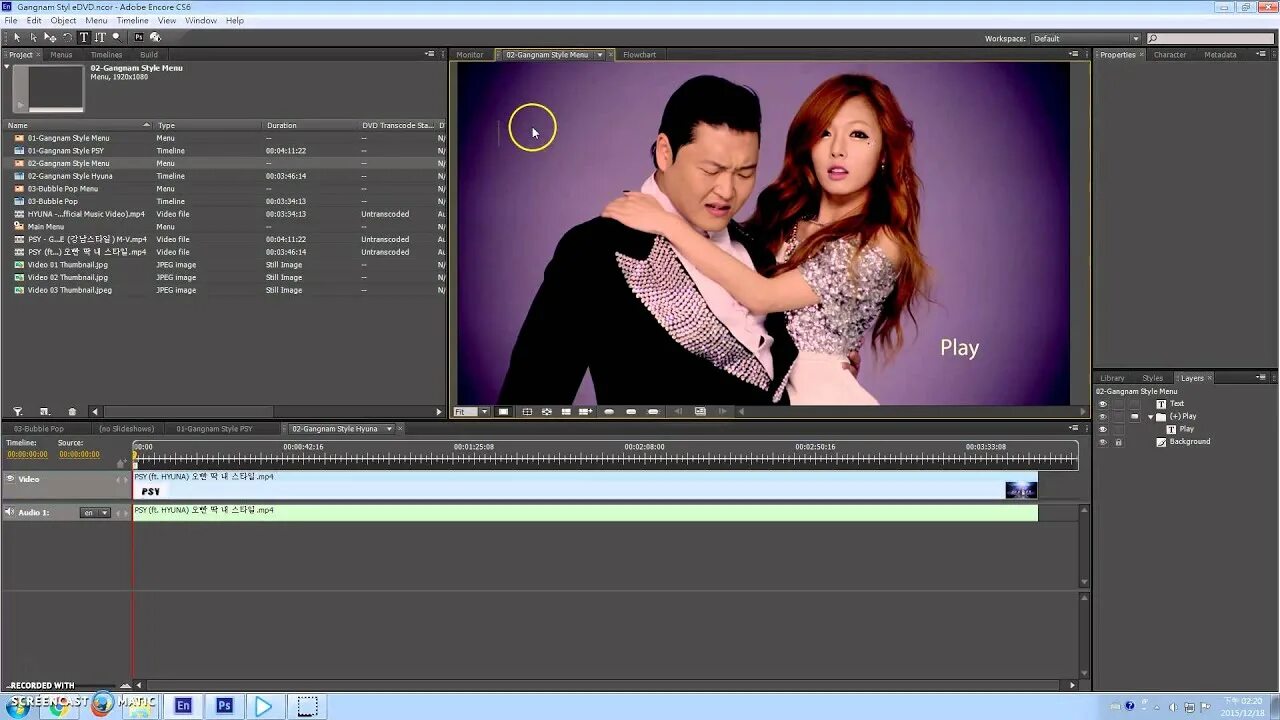Viewport: 1280px width, 720px height.
Task: Toggle visibility of the Play text layer
Action: click(1103, 429)
